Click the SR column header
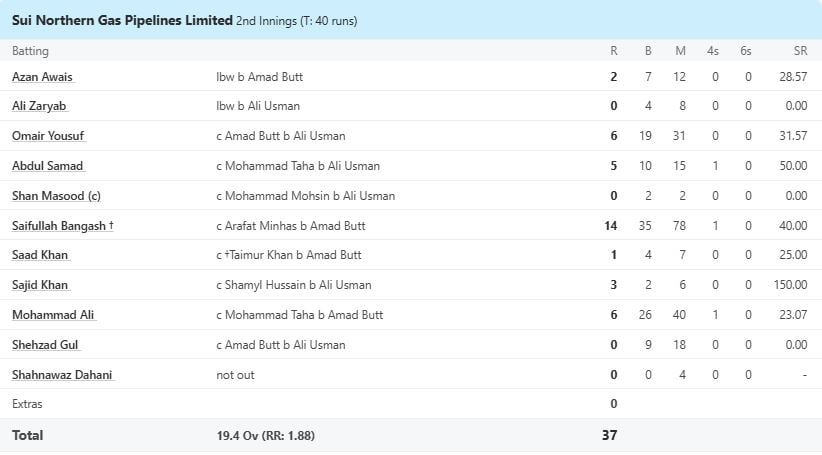 pos(799,51)
